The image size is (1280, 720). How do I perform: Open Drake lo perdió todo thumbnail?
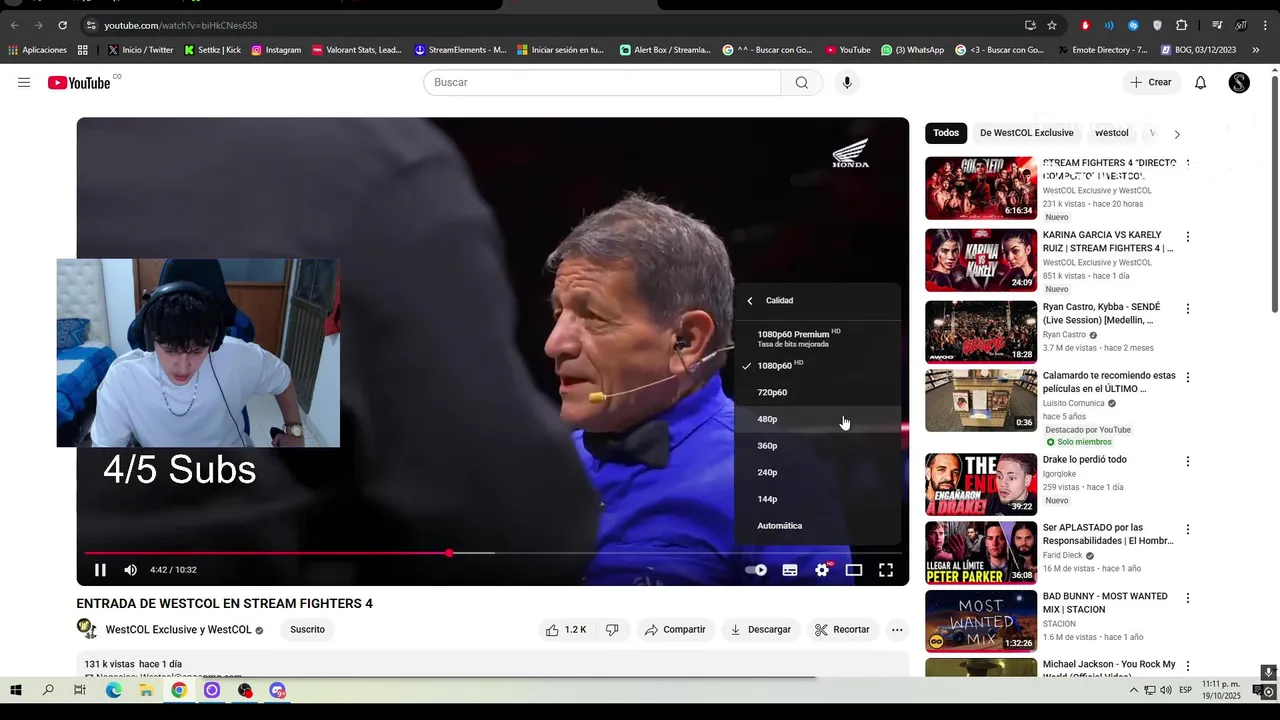(x=981, y=484)
